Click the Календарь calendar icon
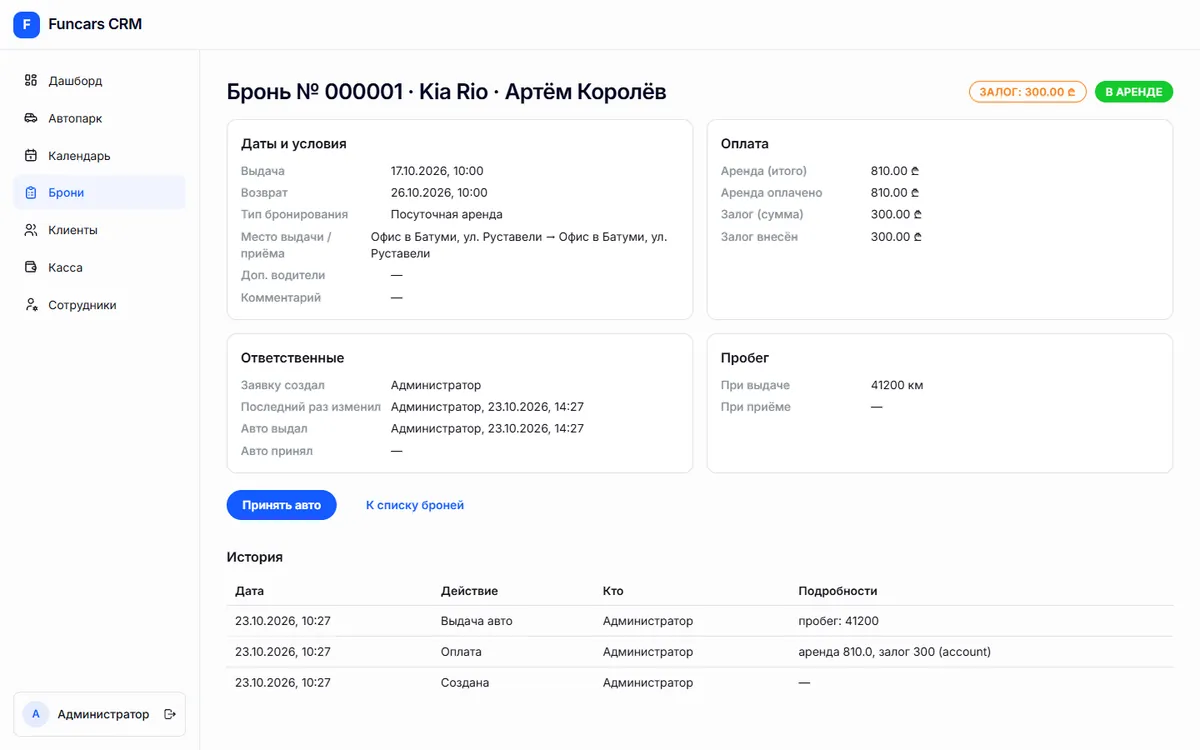Viewport: 1200px width, 750px height. point(31,156)
